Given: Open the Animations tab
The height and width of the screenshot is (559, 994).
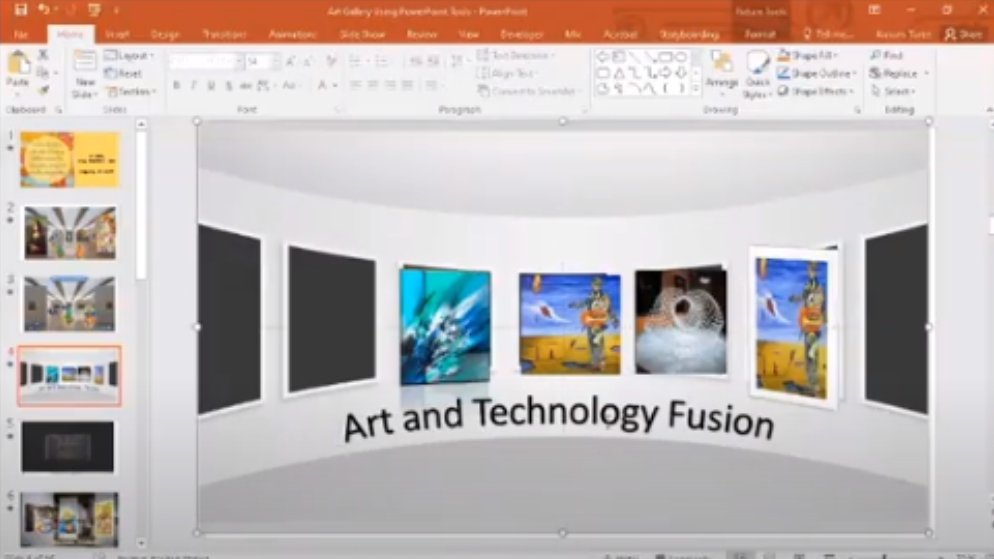Looking at the screenshot, I should (x=292, y=34).
